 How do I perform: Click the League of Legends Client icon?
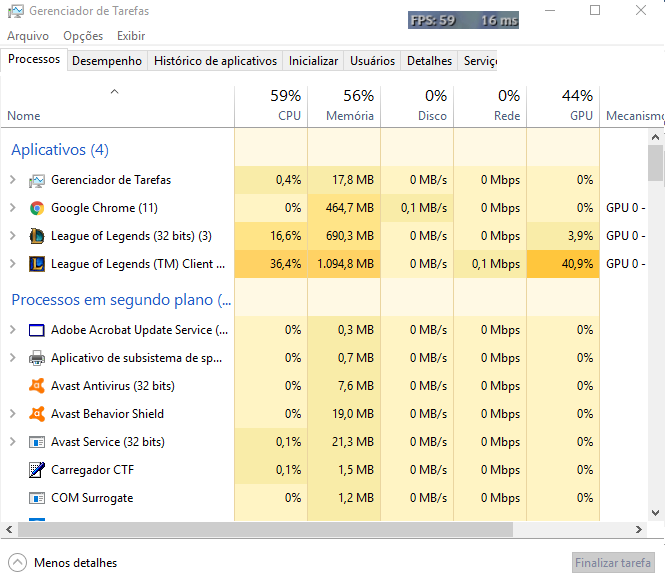tap(37, 264)
